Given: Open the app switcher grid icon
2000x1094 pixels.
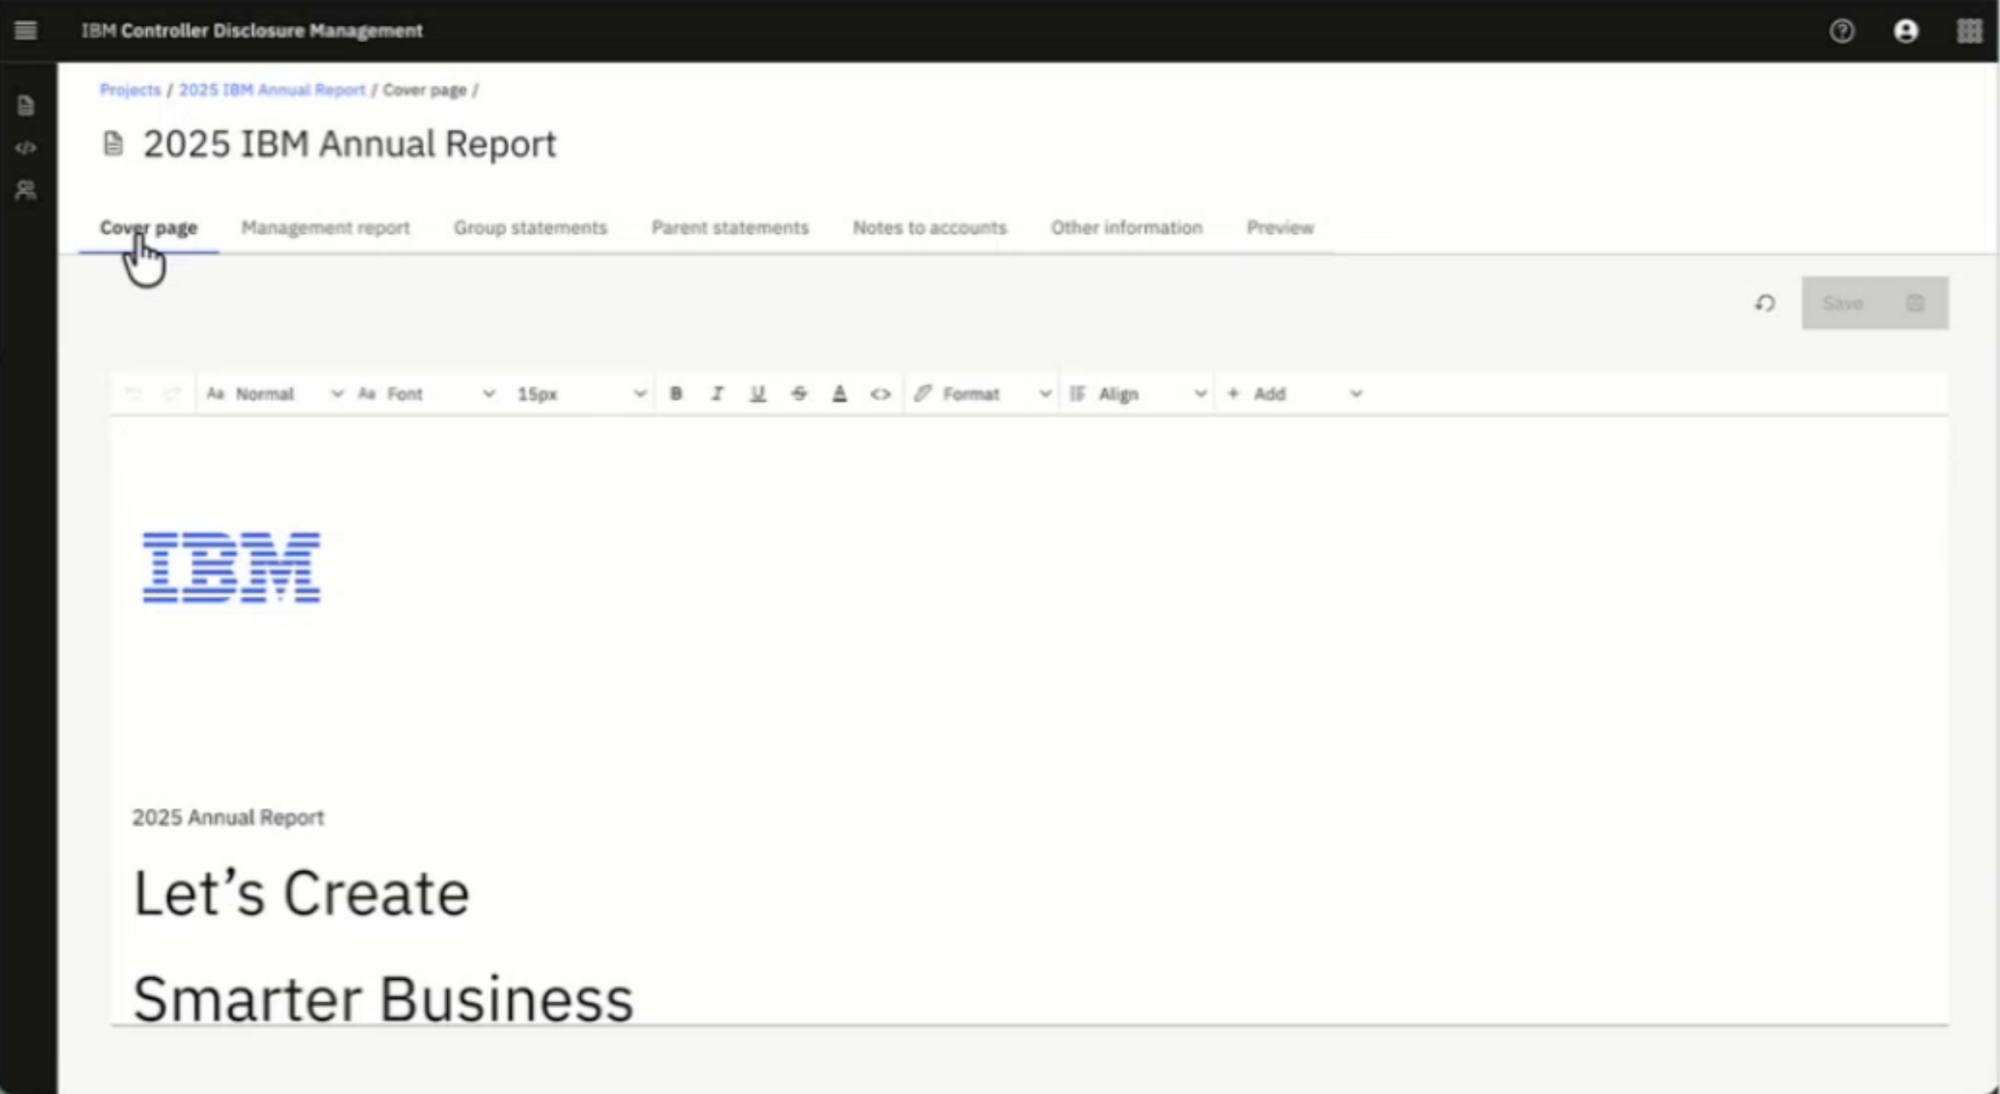Looking at the screenshot, I should (1969, 31).
